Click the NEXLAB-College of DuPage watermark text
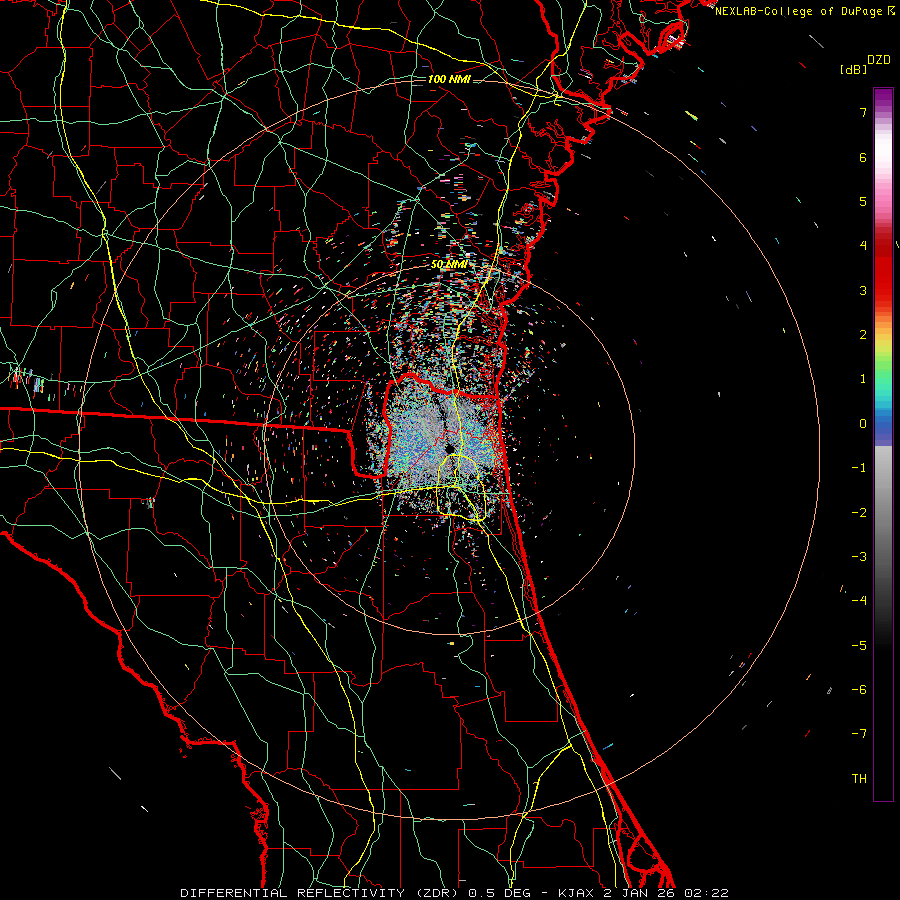Screen dimensions: 900x900 pos(798,11)
